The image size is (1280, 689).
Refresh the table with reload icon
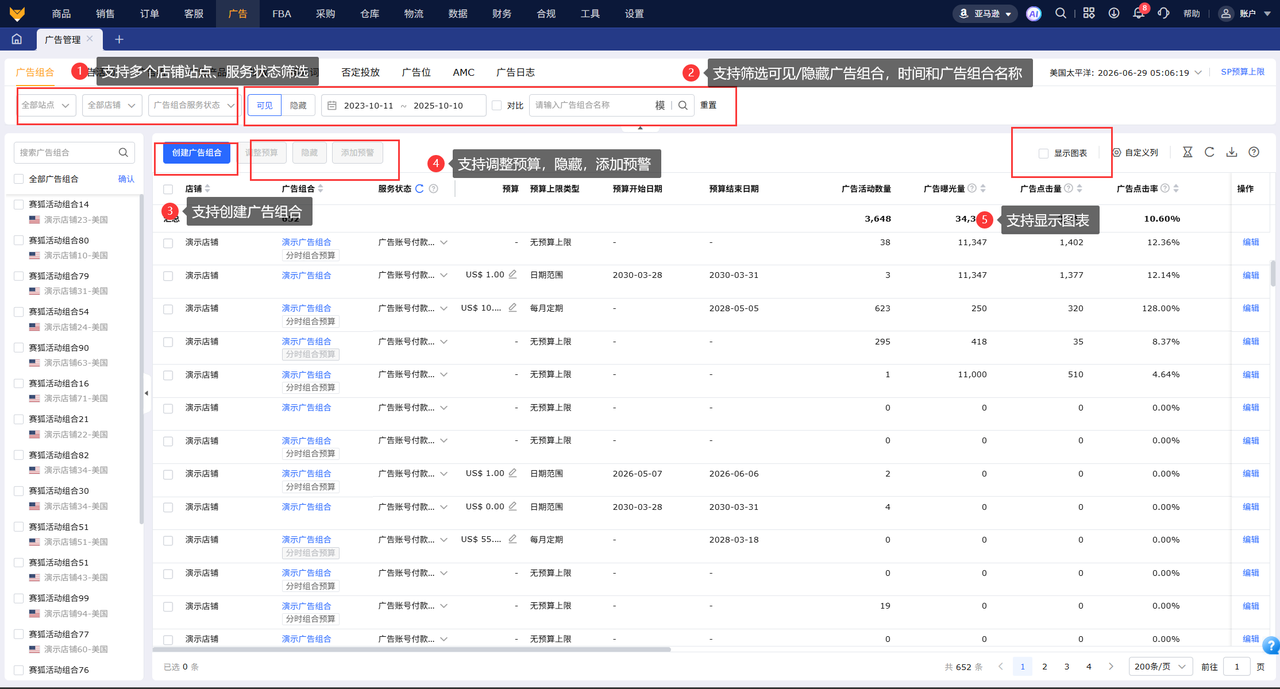[1209, 153]
